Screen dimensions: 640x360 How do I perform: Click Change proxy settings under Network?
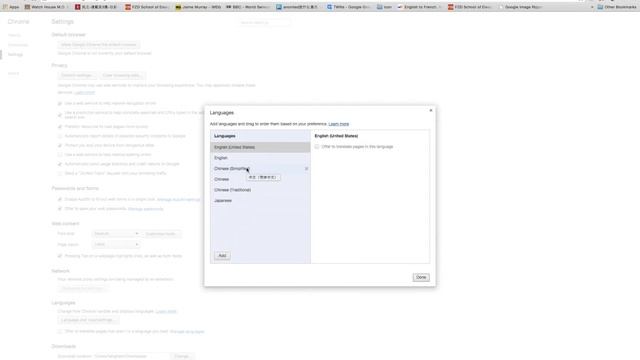pyautogui.click(x=83, y=289)
